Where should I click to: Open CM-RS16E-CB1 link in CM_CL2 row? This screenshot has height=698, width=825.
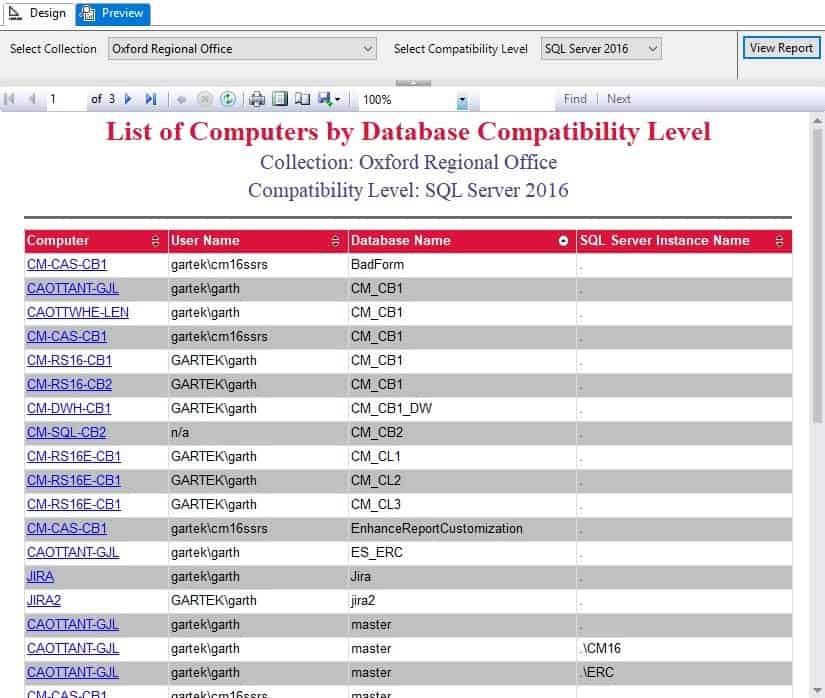74,481
